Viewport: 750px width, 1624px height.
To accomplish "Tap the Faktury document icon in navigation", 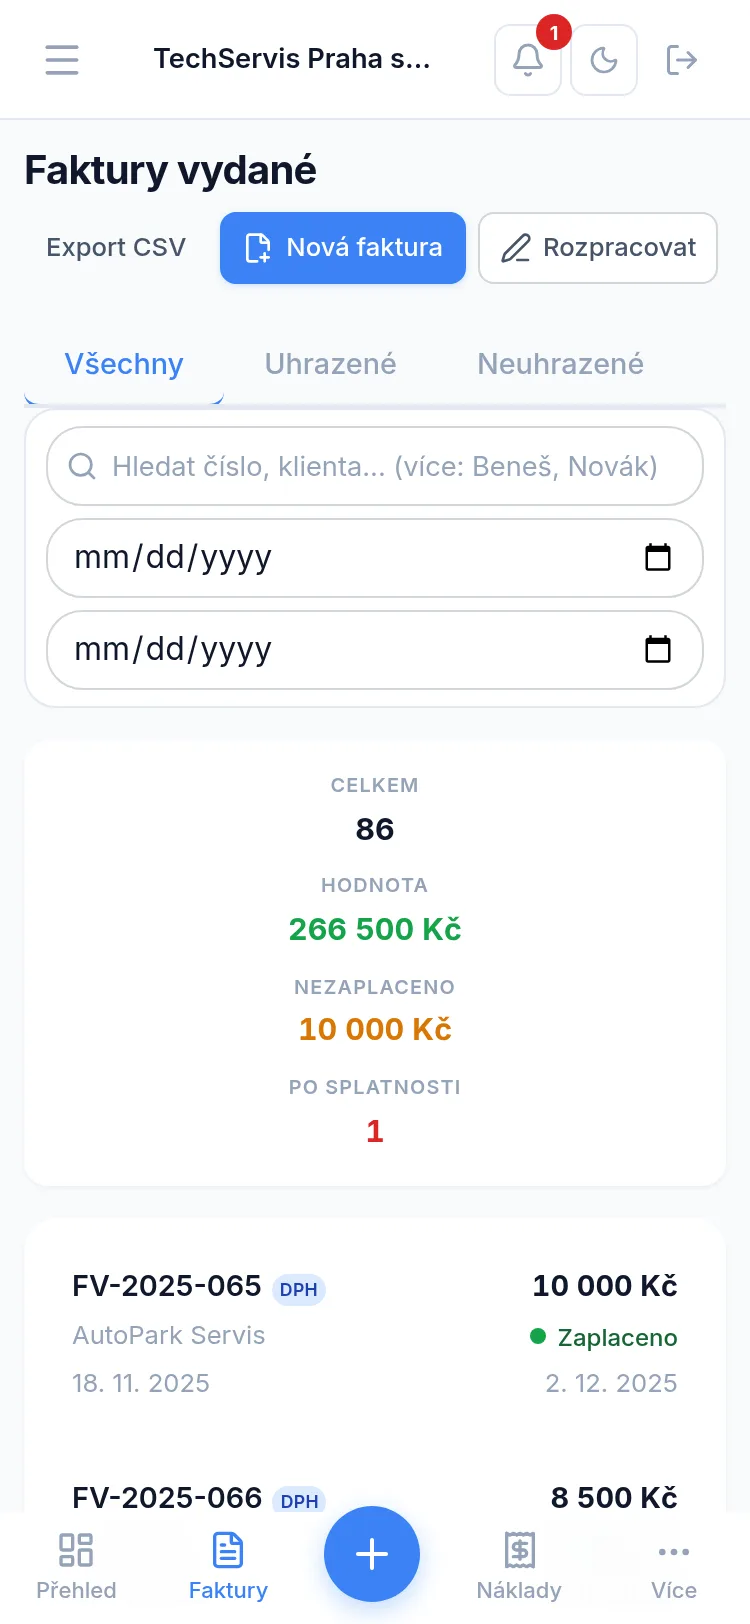I will pyautogui.click(x=227, y=1549).
